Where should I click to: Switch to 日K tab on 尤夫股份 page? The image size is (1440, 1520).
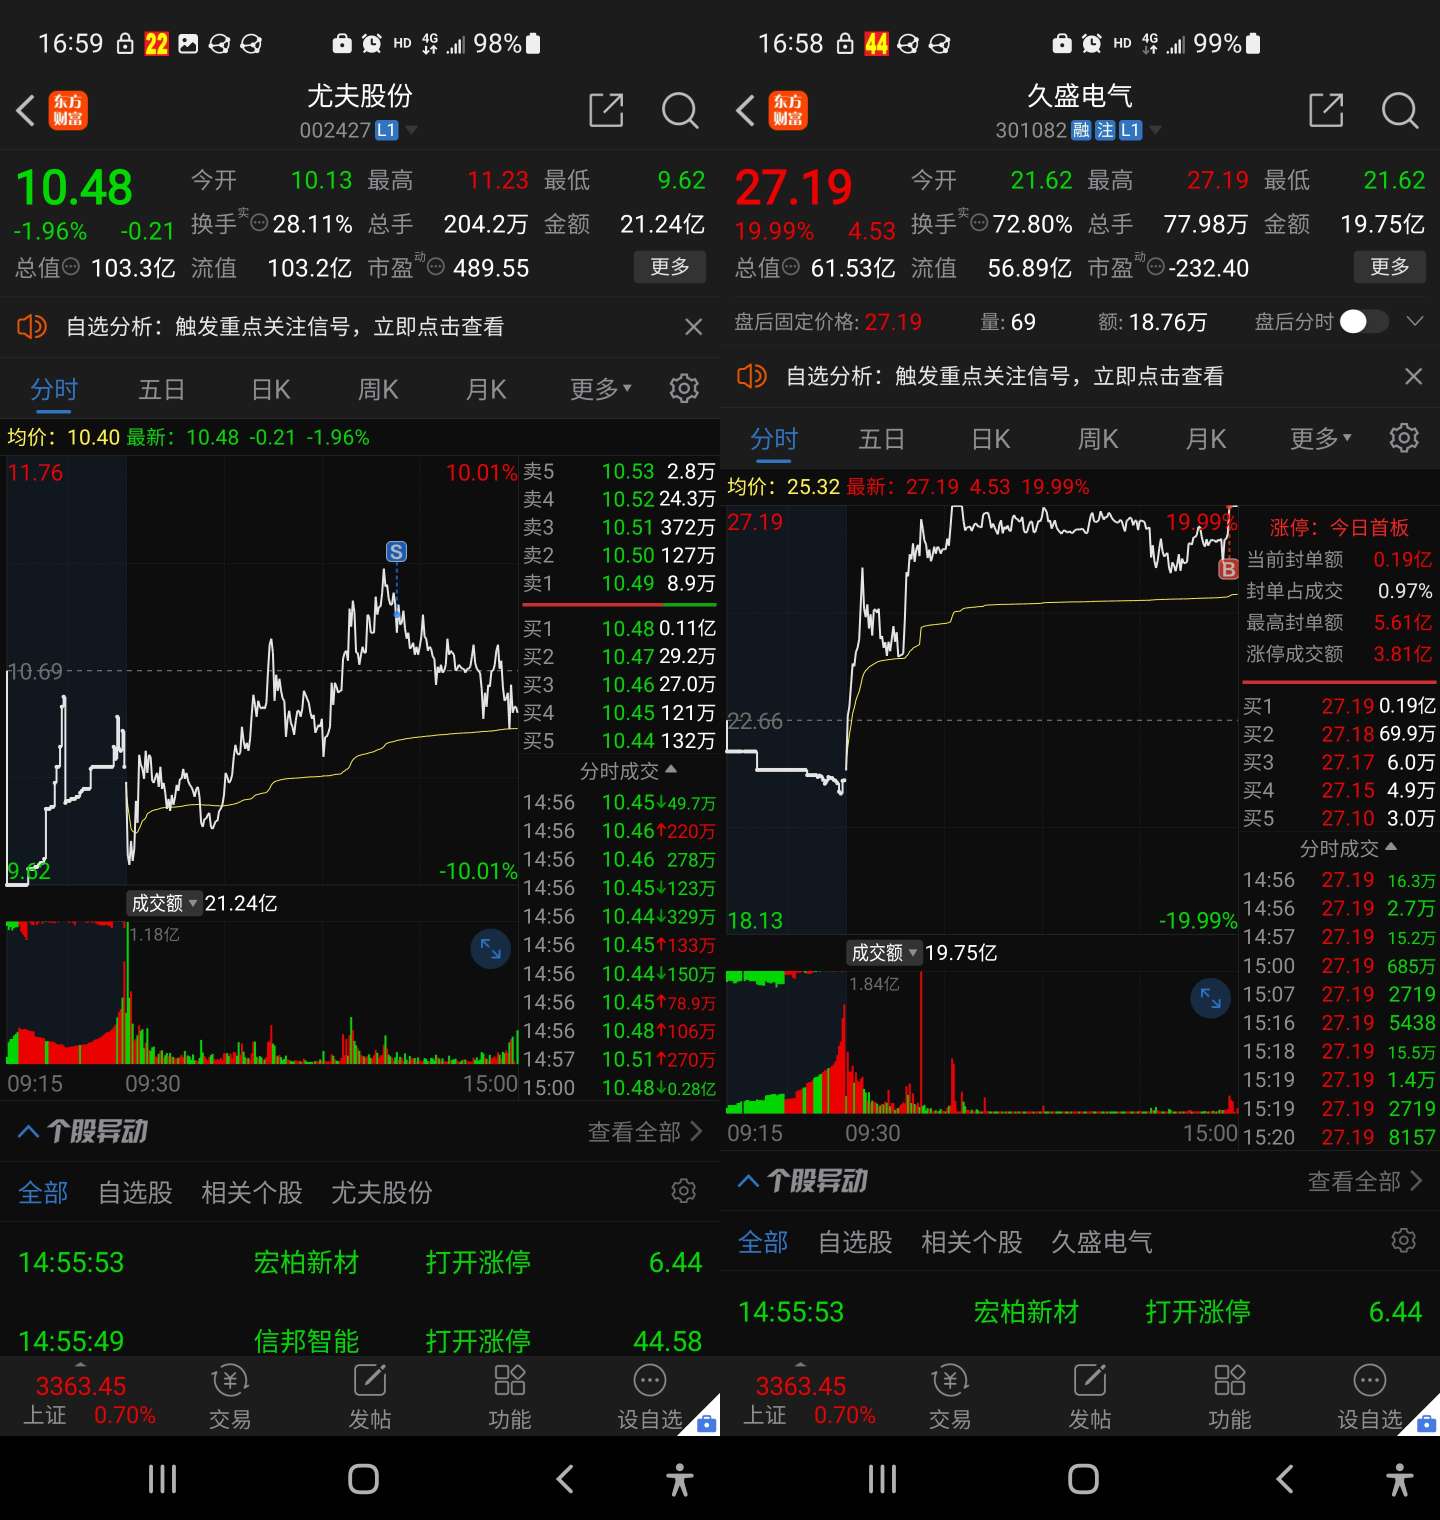tap(271, 389)
